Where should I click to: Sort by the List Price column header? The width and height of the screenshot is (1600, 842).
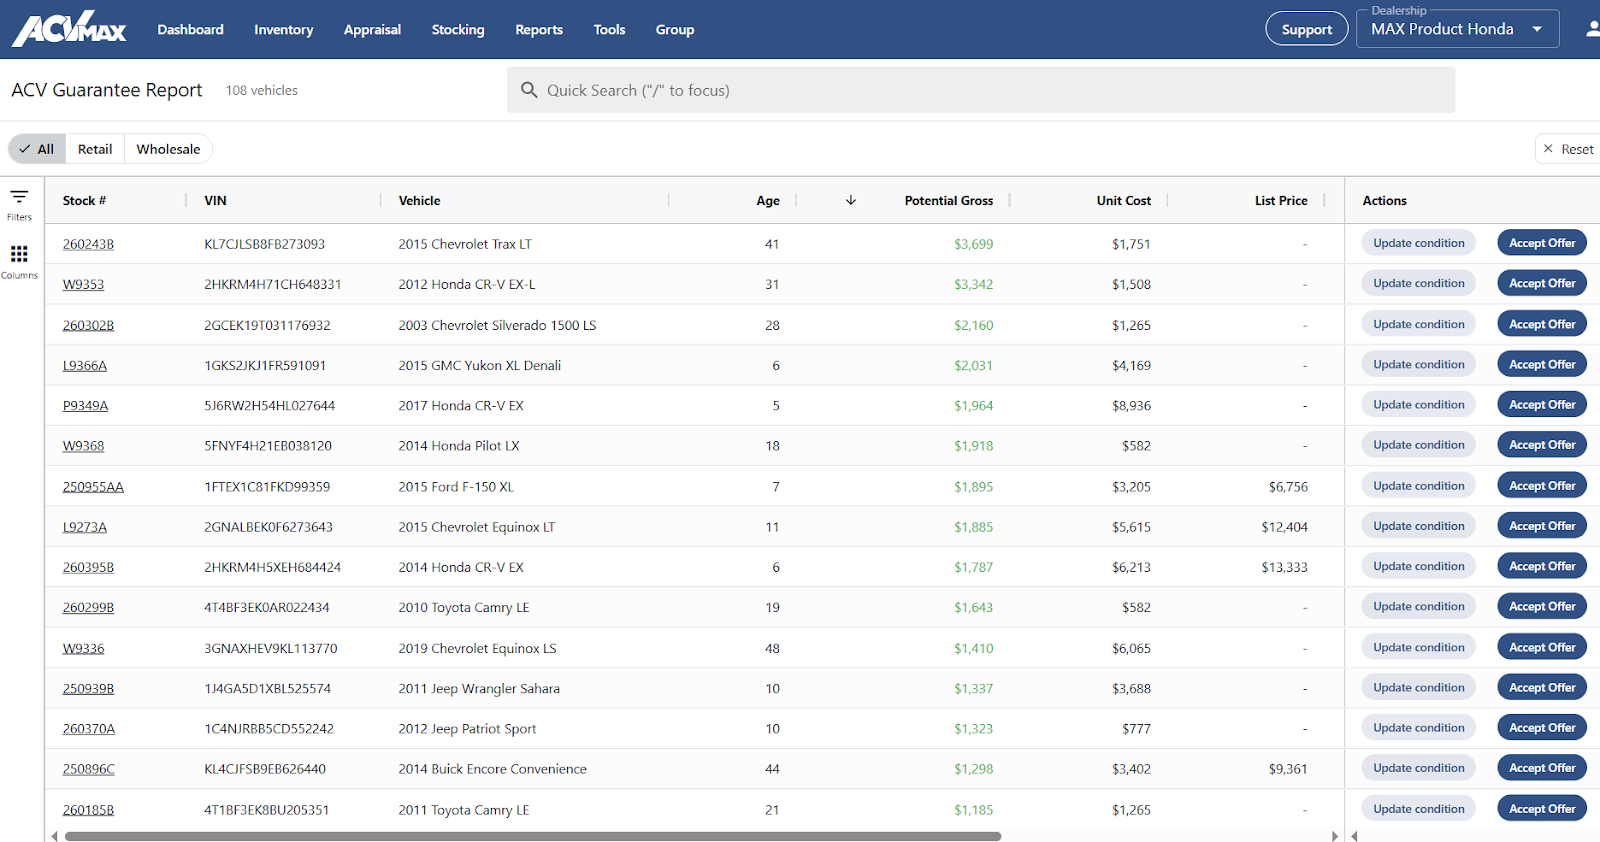tap(1281, 200)
